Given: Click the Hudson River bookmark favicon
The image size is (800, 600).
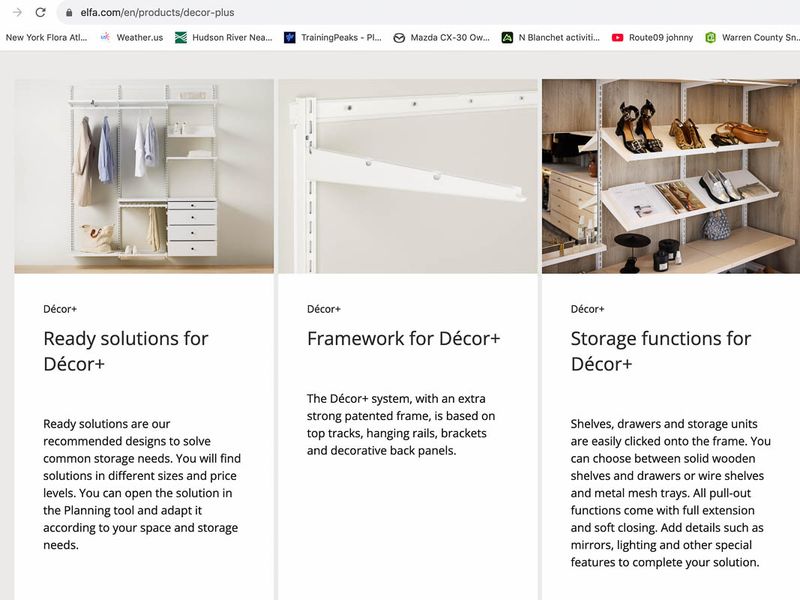Looking at the screenshot, I should 181,37.
